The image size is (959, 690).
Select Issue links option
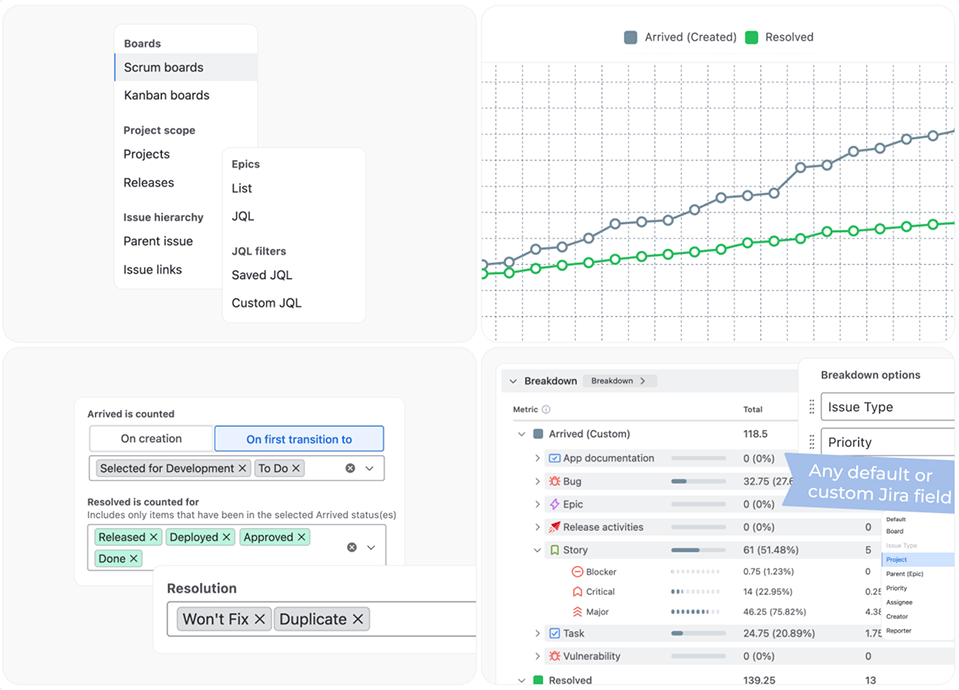(x=152, y=270)
